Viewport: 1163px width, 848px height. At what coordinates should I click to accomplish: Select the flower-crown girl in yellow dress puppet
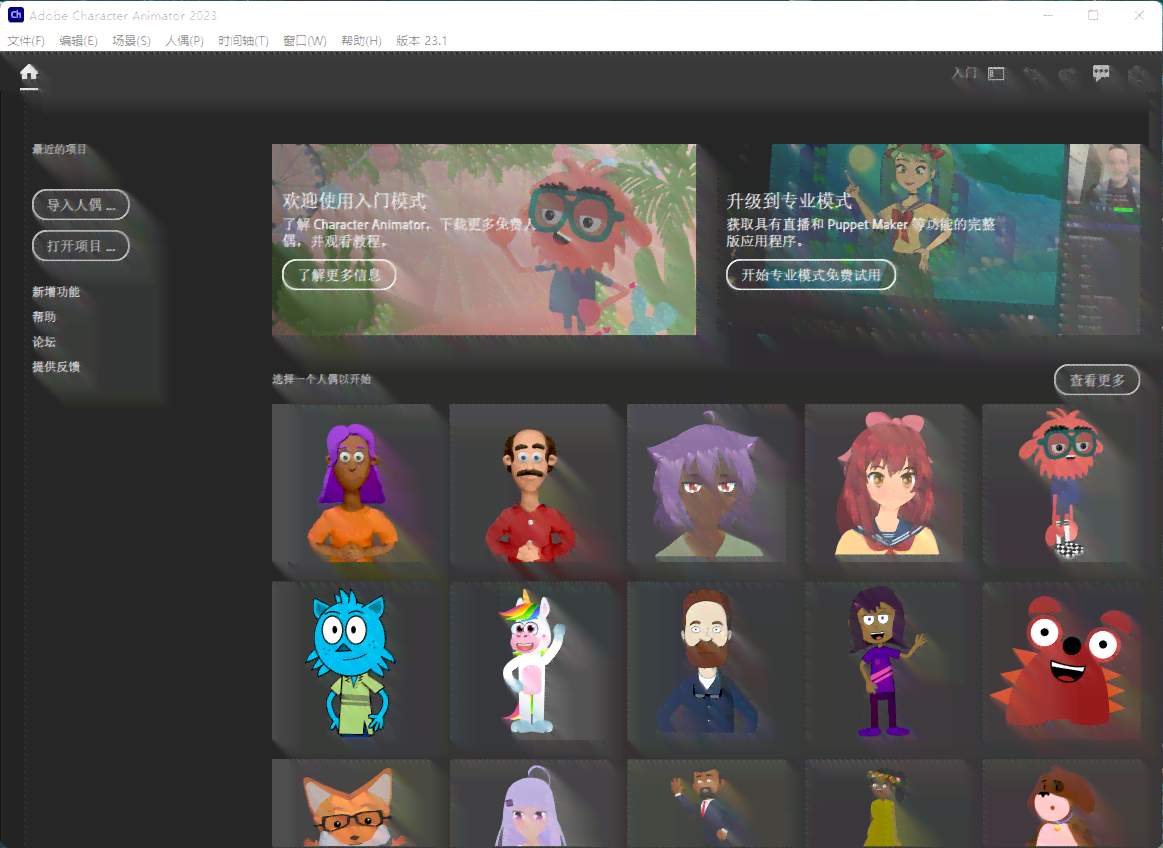tap(884, 803)
